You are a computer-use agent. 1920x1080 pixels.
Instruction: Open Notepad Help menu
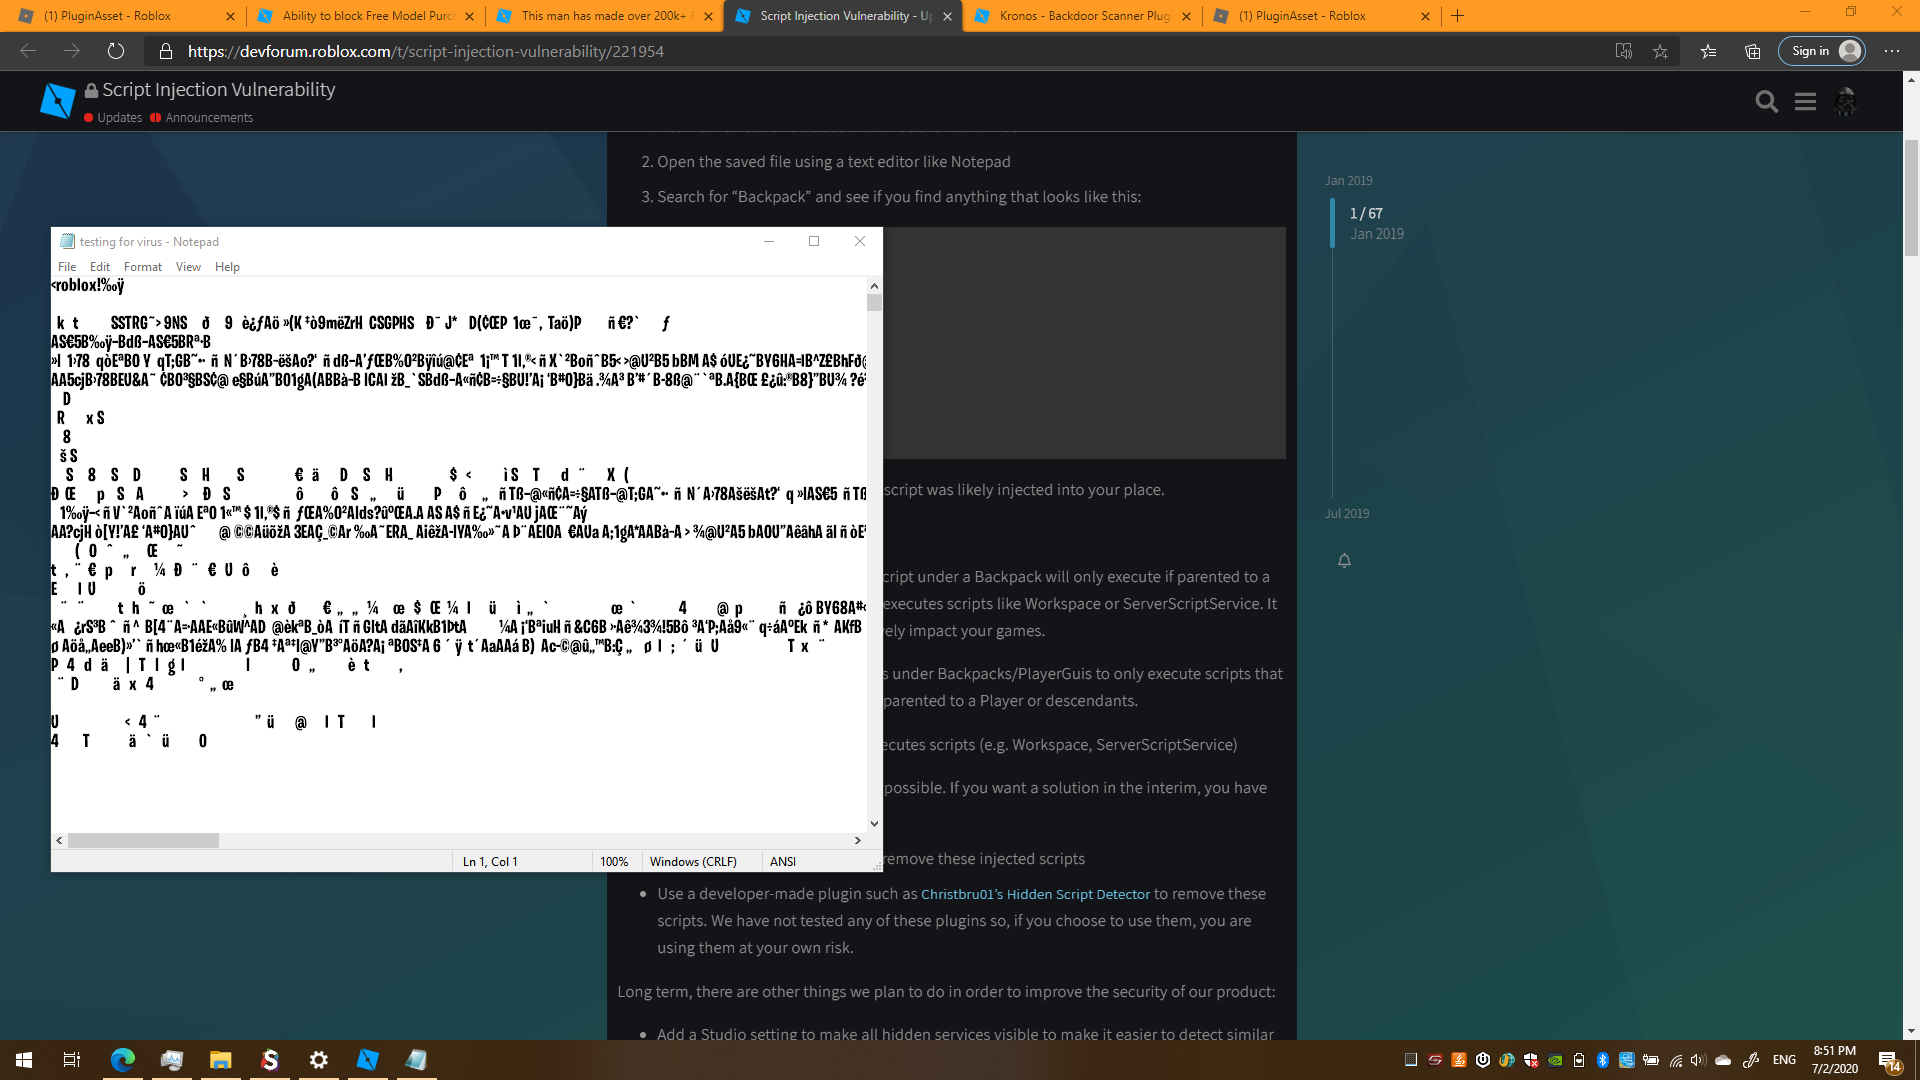pos(227,267)
